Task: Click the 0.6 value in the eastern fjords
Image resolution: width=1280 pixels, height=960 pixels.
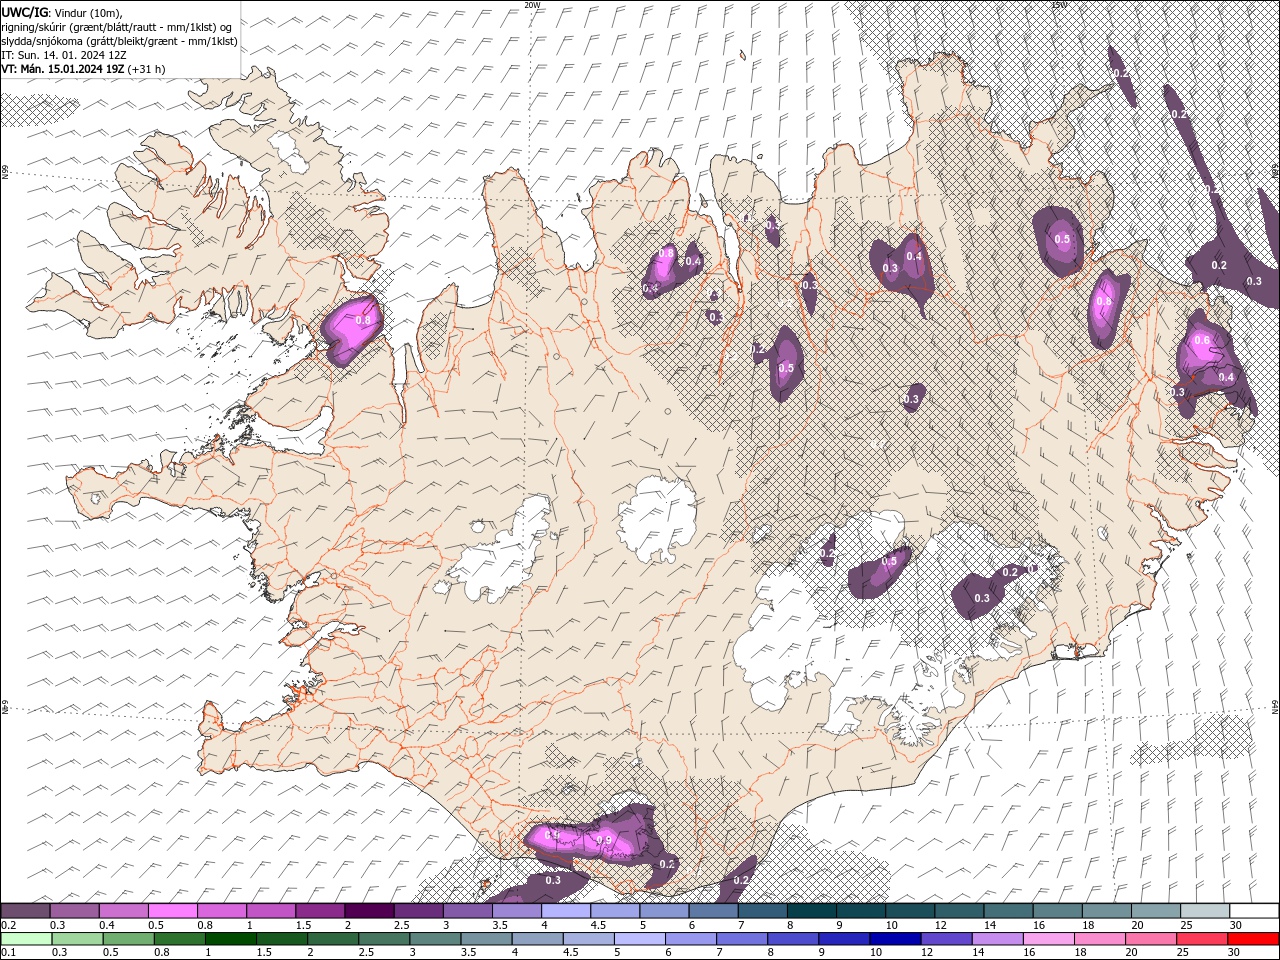Action: coord(1201,340)
